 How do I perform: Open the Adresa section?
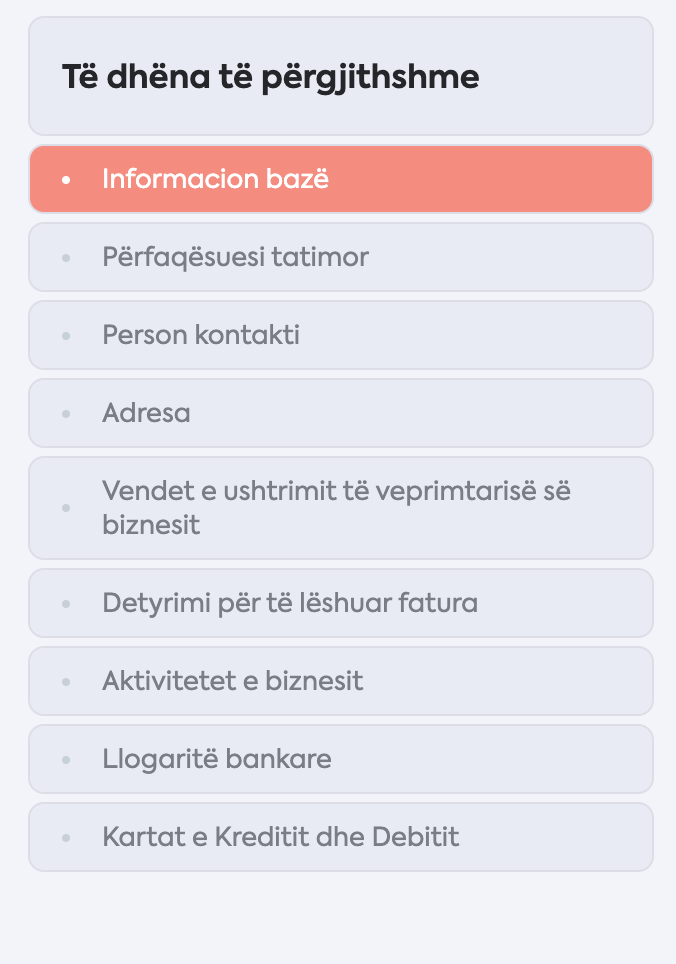[x=340, y=413]
